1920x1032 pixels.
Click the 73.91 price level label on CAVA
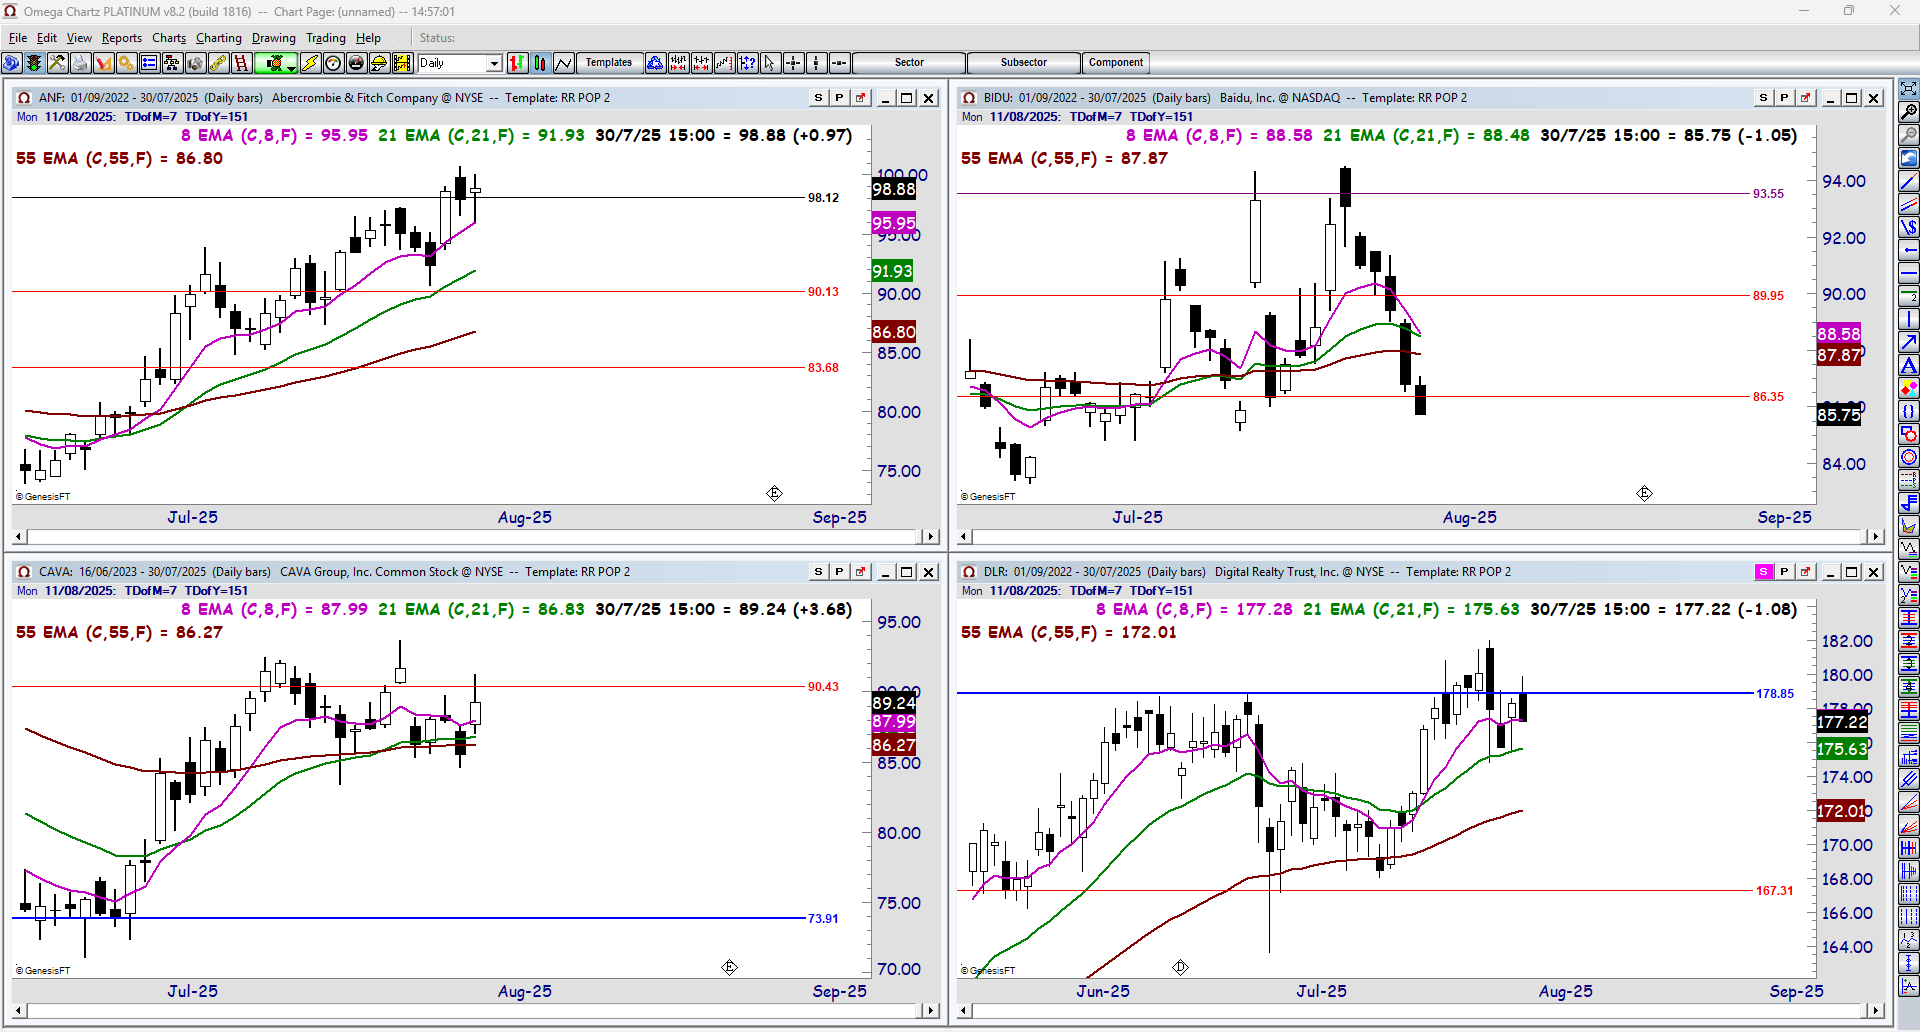(823, 919)
